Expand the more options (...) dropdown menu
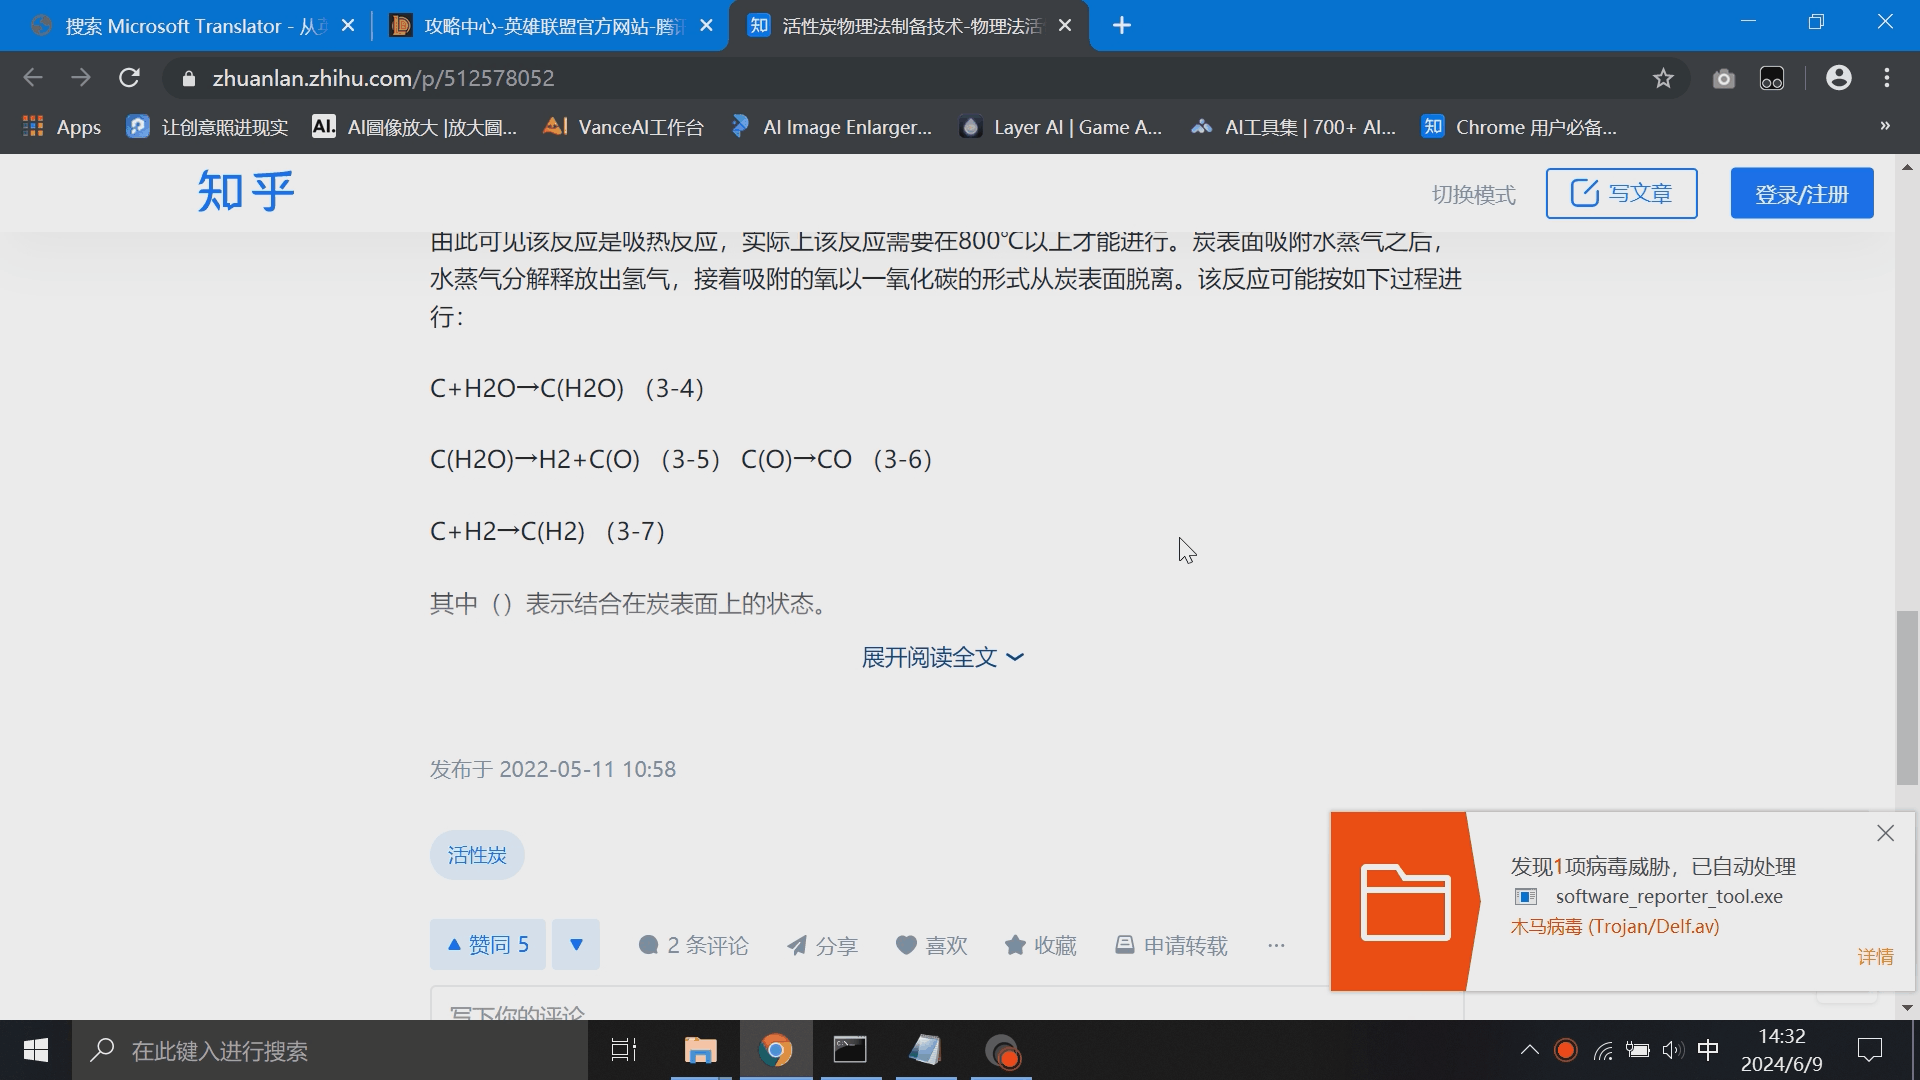The height and width of the screenshot is (1080, 1920). point(1275,945)
